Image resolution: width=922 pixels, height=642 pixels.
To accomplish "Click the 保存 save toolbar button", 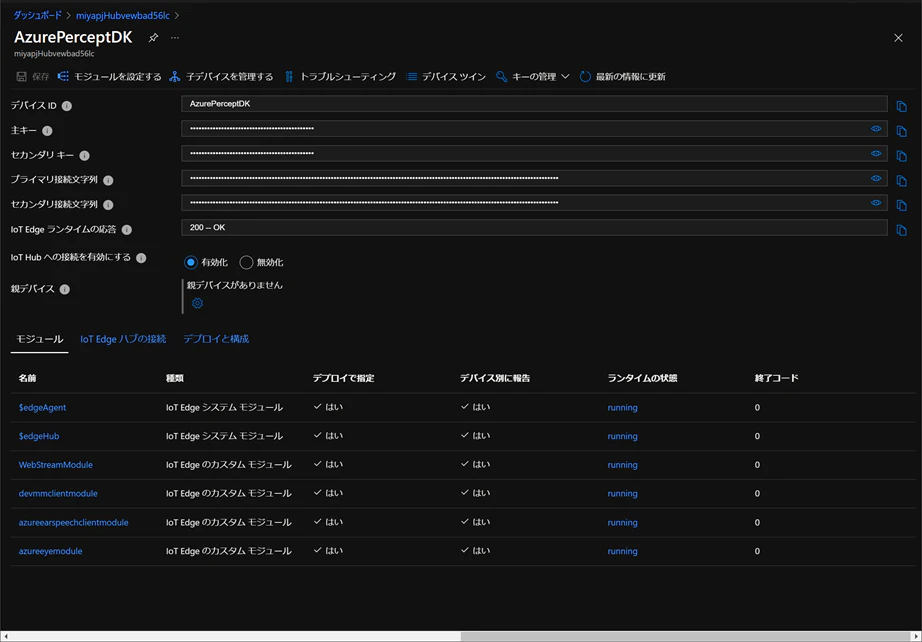I will tap(33, 77).
